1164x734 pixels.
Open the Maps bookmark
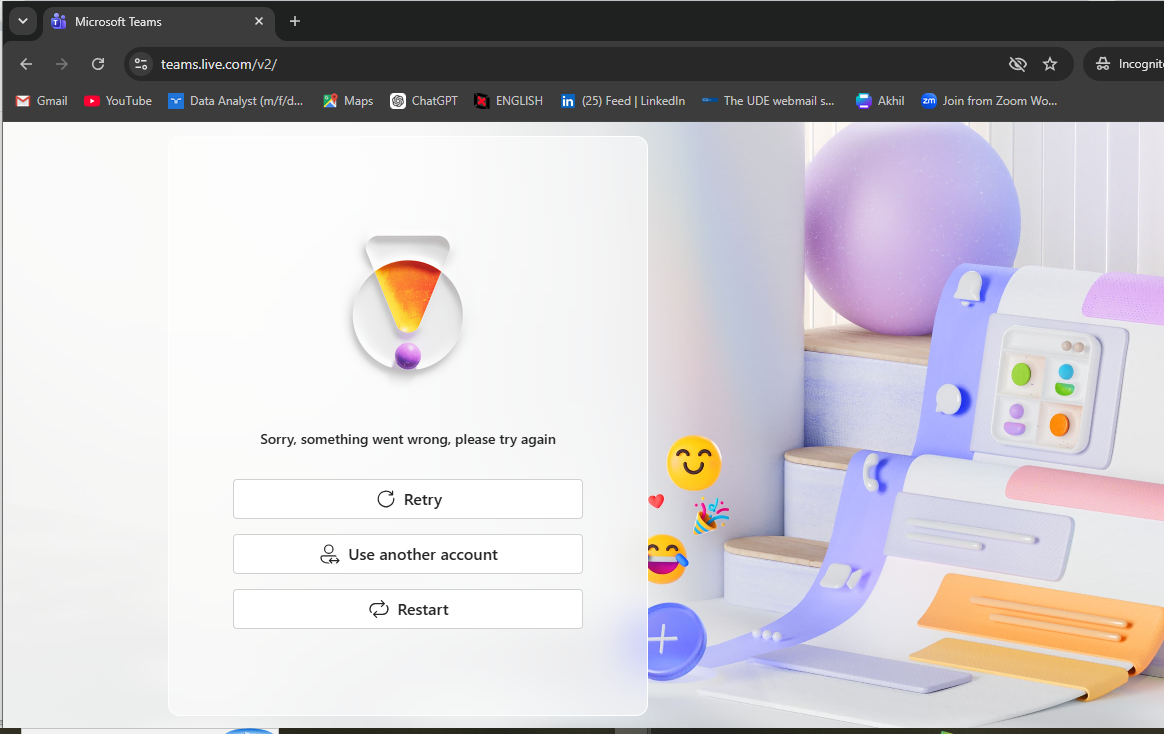[348, 101]
